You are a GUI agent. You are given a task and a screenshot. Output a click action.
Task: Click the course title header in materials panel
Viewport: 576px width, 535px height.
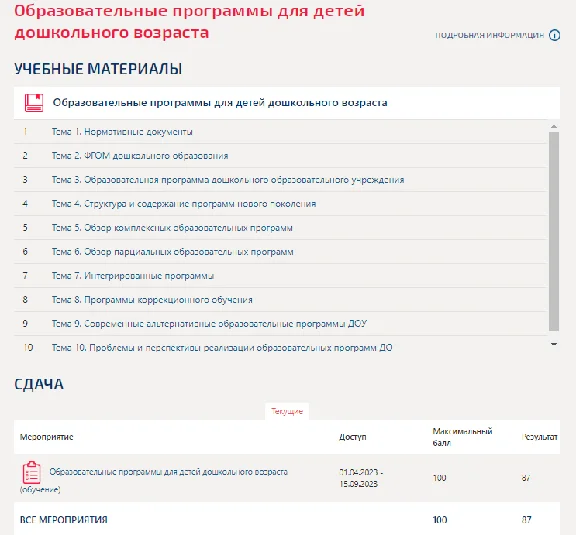220,103
